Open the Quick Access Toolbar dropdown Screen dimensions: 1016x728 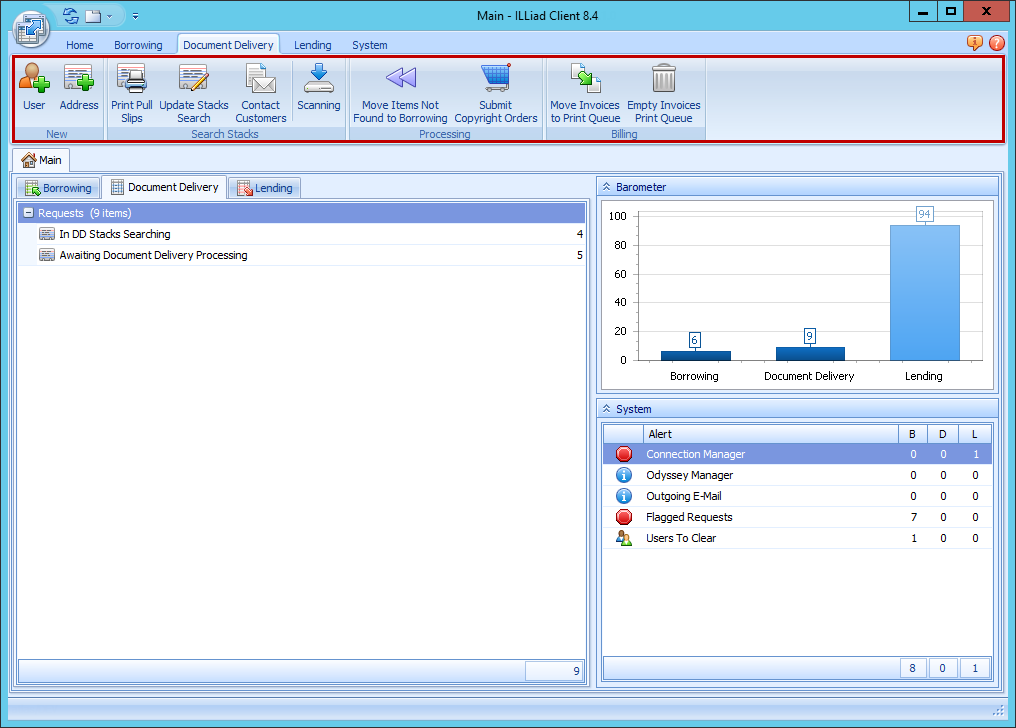(x=135, y=16)
